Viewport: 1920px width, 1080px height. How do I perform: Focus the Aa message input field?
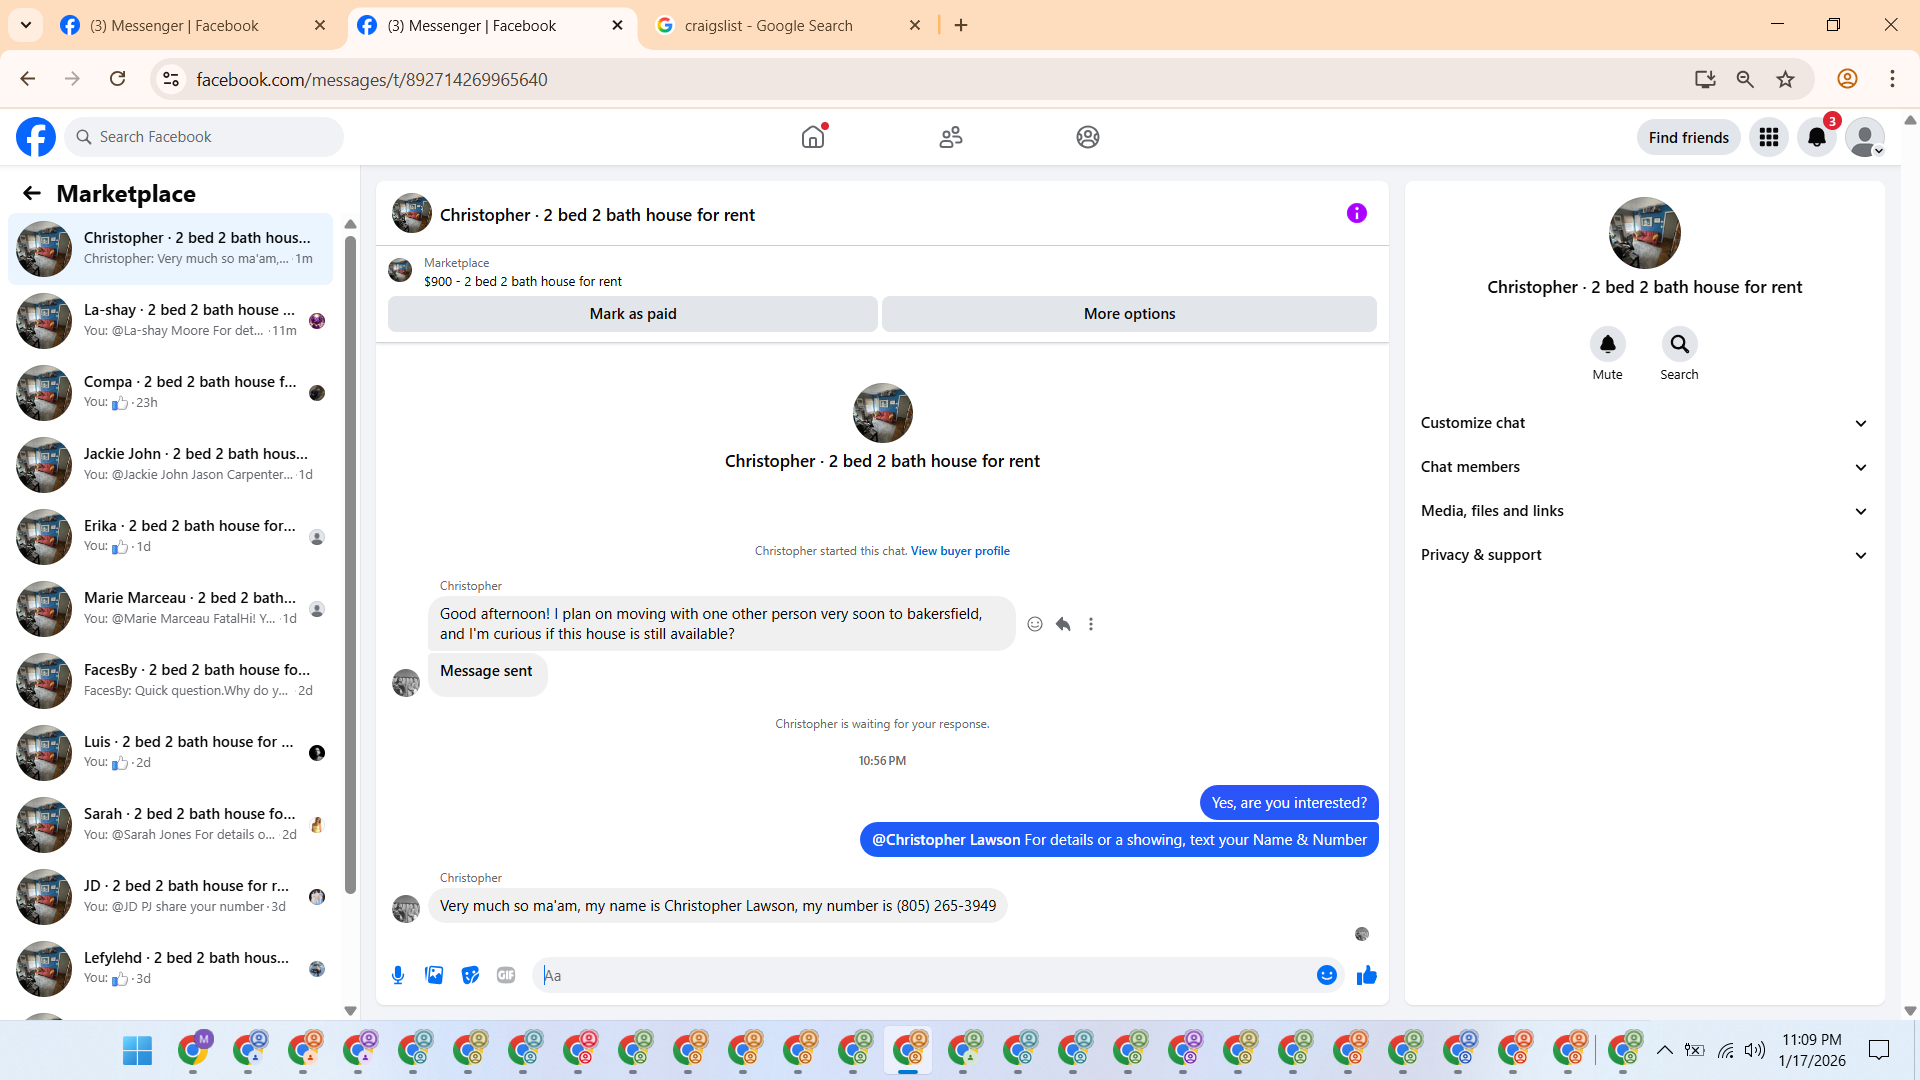click(920, 975)
